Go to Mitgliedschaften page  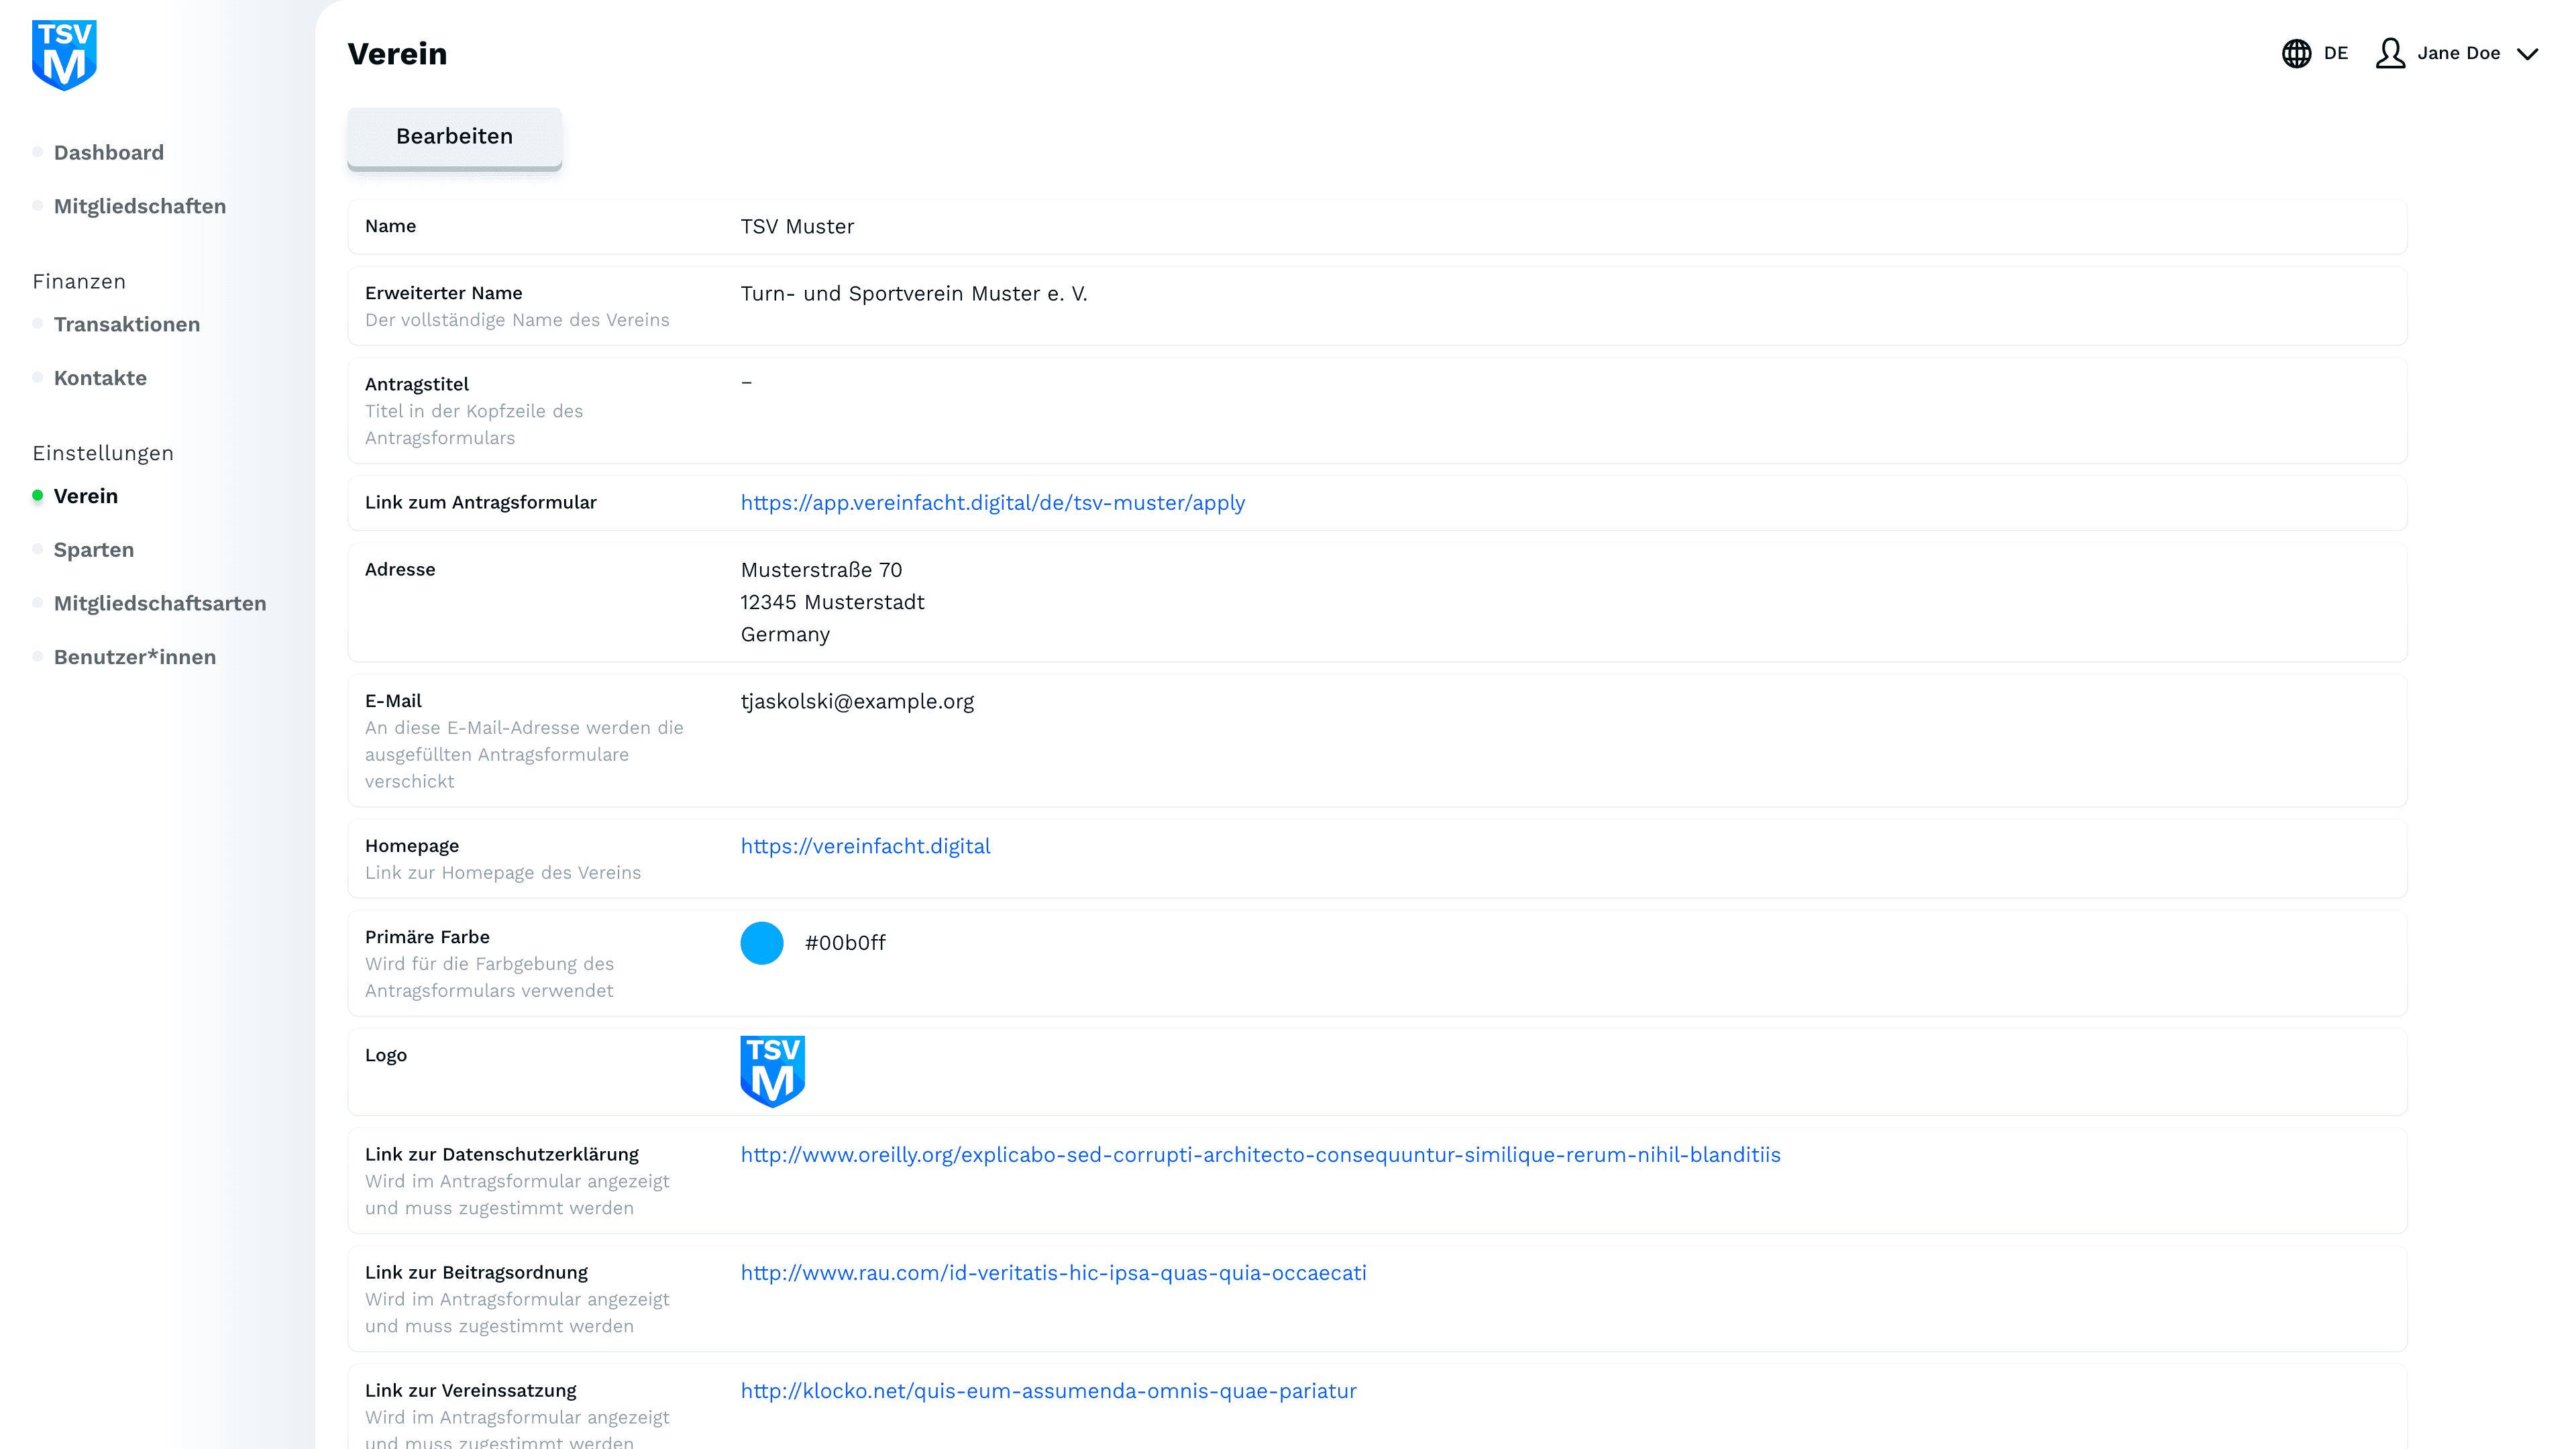tap(140, 206)
